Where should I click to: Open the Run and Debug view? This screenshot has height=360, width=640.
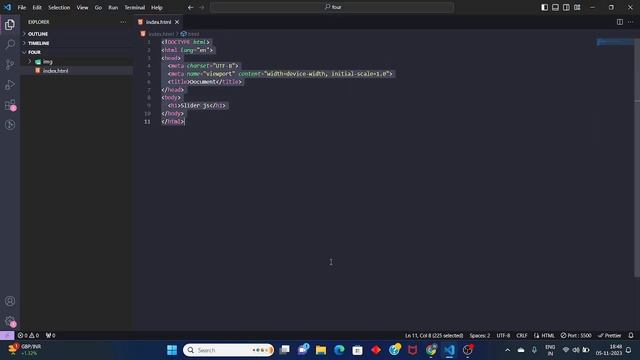coord(10,85)
